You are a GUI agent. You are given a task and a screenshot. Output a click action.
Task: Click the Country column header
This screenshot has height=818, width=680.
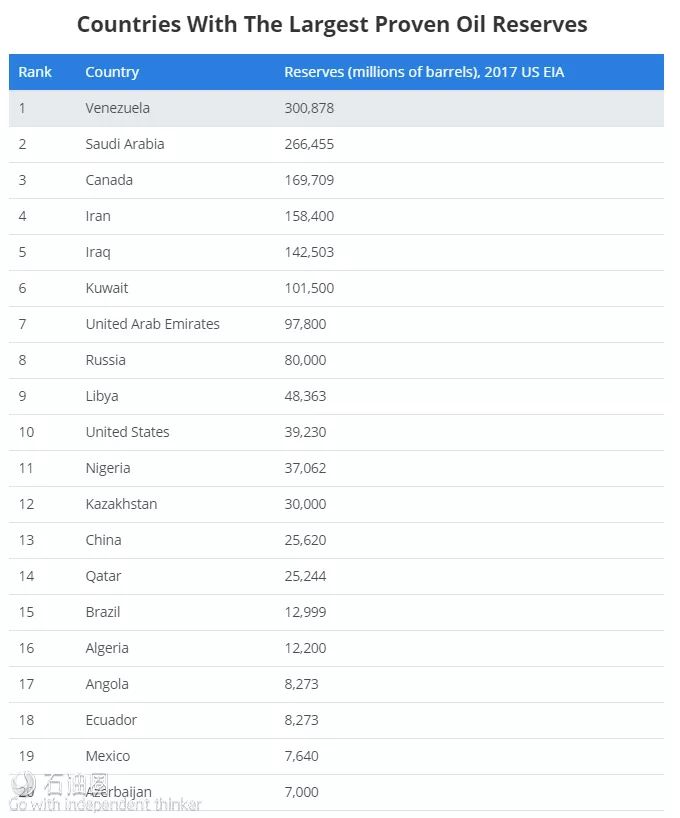[112, 72]
